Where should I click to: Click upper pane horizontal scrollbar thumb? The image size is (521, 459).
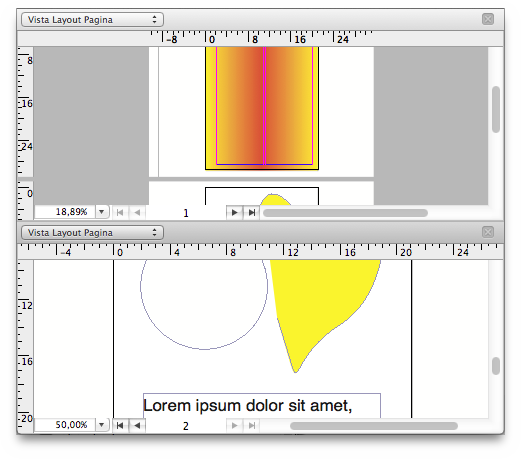(345, 213)
